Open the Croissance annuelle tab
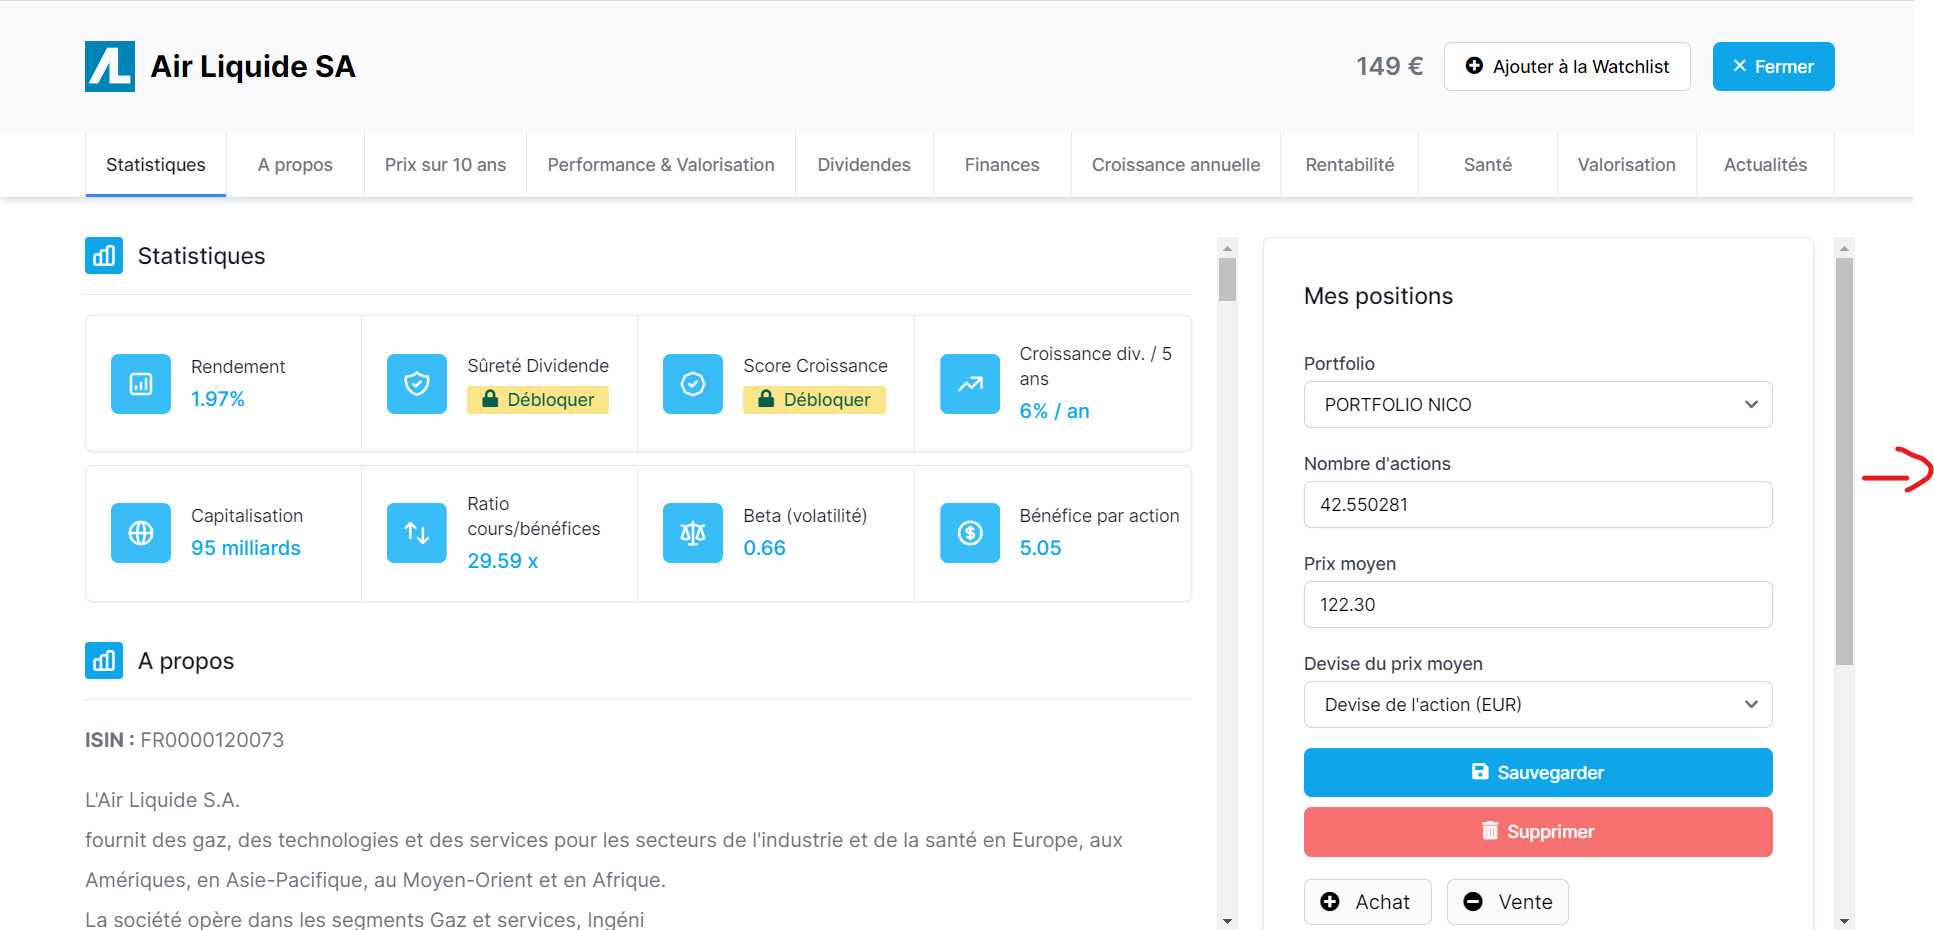The image size is (1934, 930). (x=1176, y=165)
